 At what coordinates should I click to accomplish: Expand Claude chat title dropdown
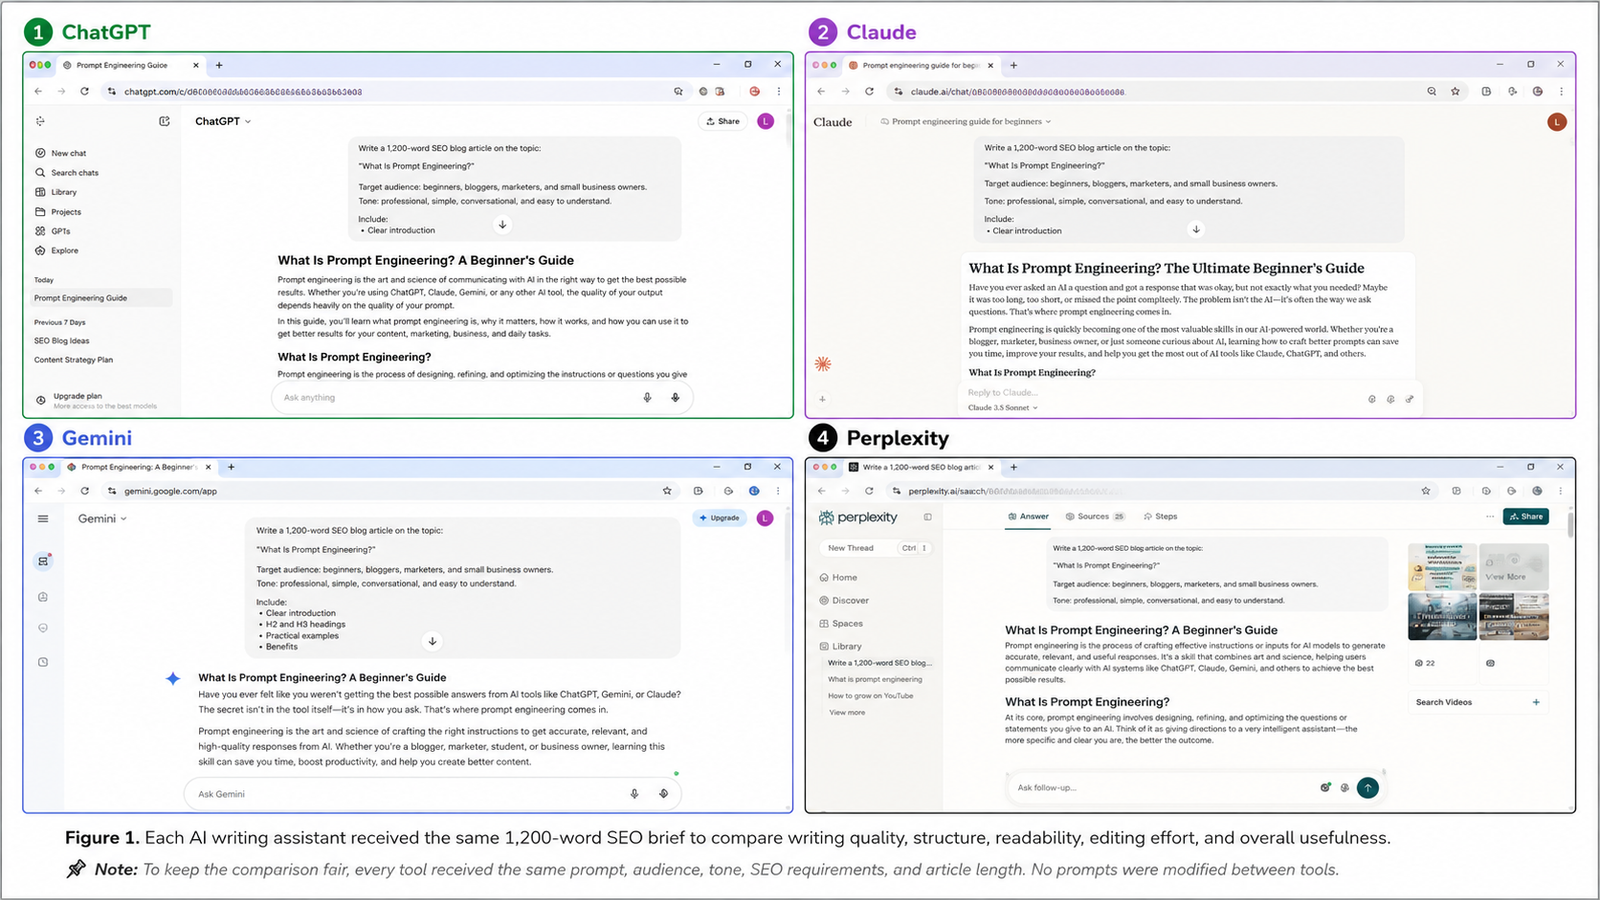pyautogui.click(x=966, y=122)
